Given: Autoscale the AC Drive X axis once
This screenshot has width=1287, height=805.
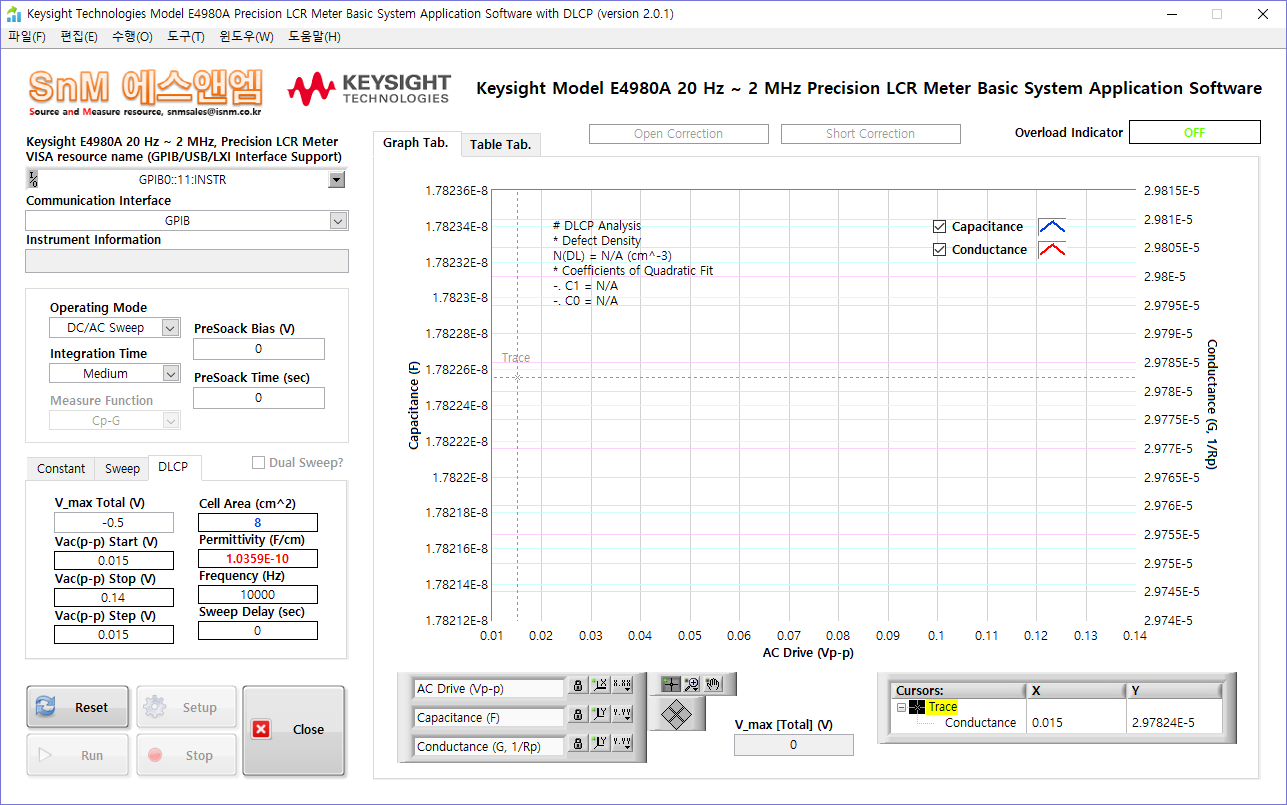Looking at the screenshot, I should click(600, 686).
